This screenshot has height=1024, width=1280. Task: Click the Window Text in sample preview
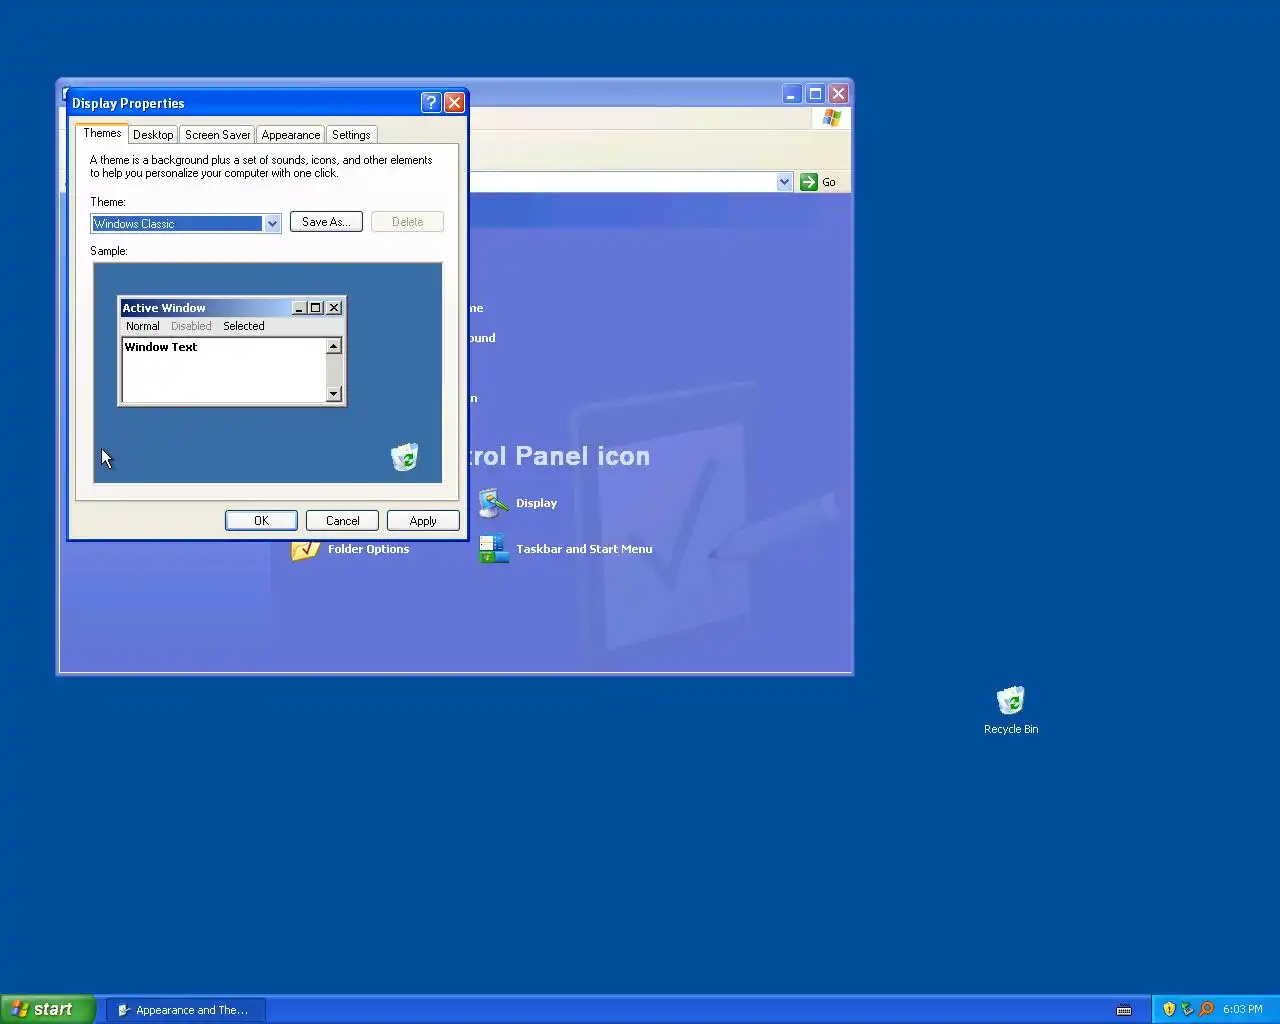[x=161, y=347]
